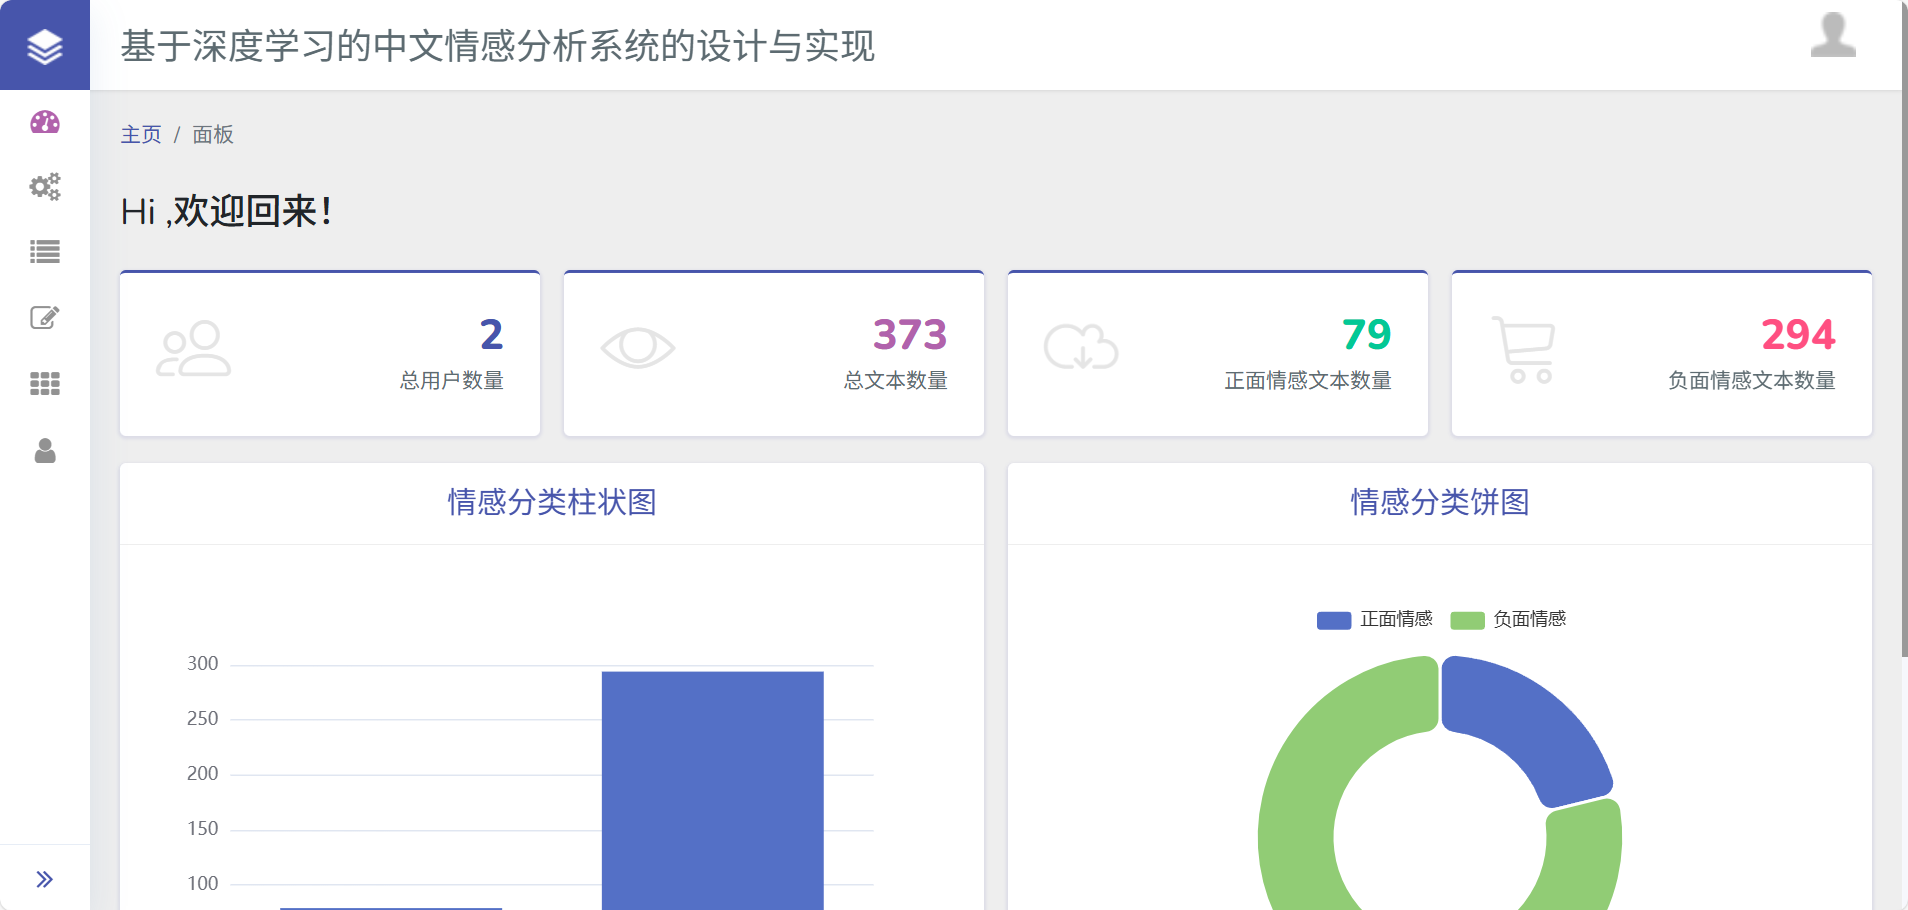Click the value 373 total texts
The image size is (1908, 910).
tap(909, 334)
